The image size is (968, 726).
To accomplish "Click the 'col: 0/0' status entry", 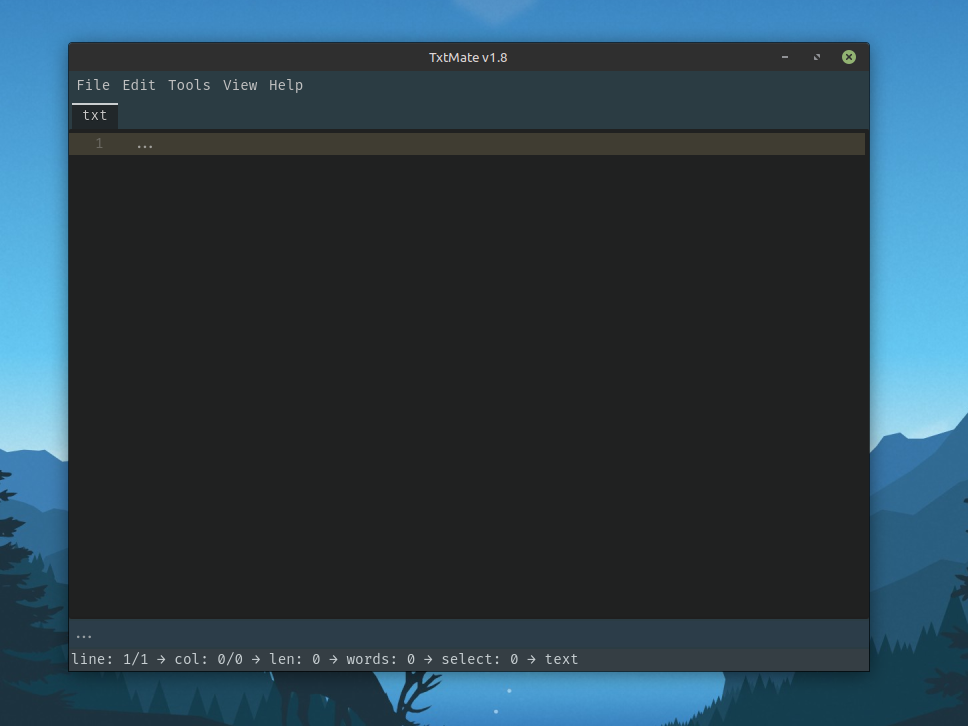I will [208, 659].
